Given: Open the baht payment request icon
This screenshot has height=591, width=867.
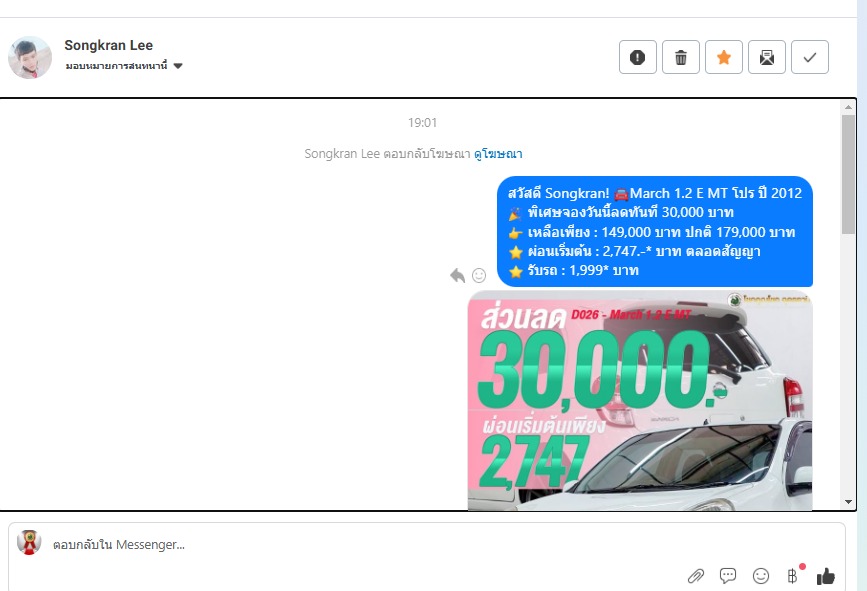Looking at the screenshot, I should [792, 576].
